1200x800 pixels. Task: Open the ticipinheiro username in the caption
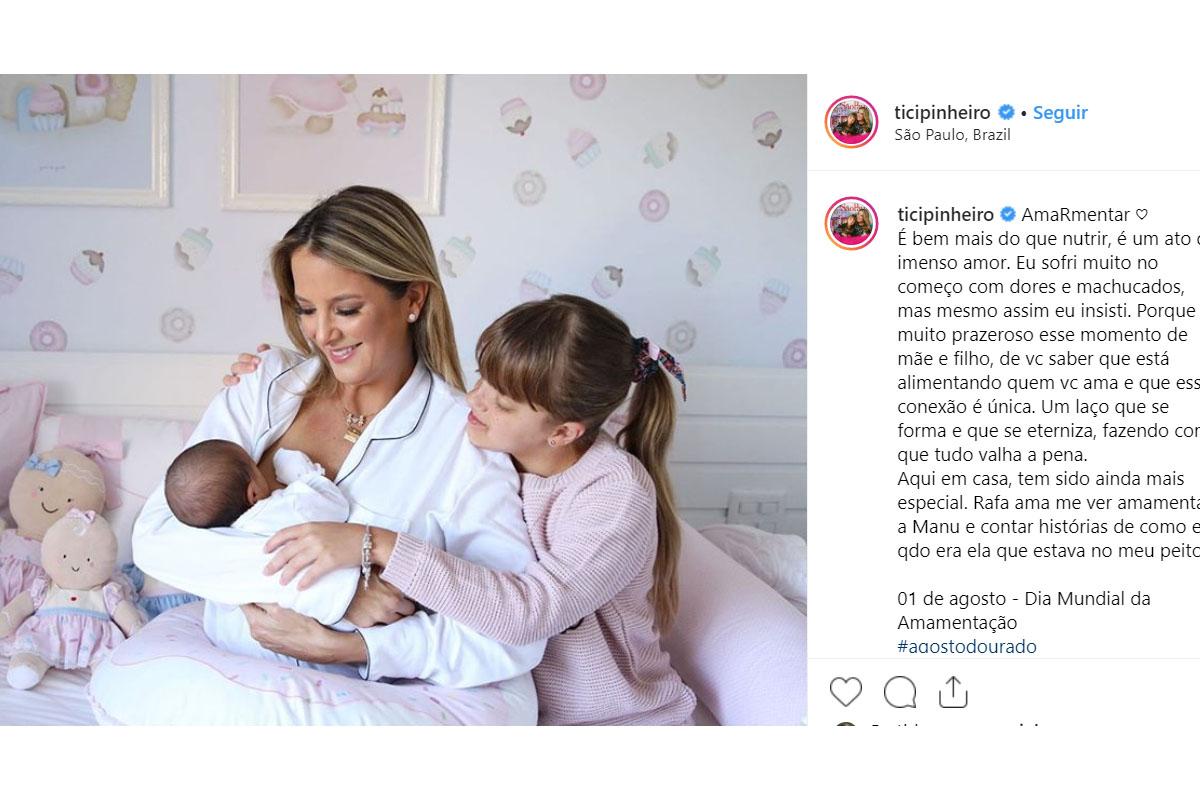coord(945,215)
